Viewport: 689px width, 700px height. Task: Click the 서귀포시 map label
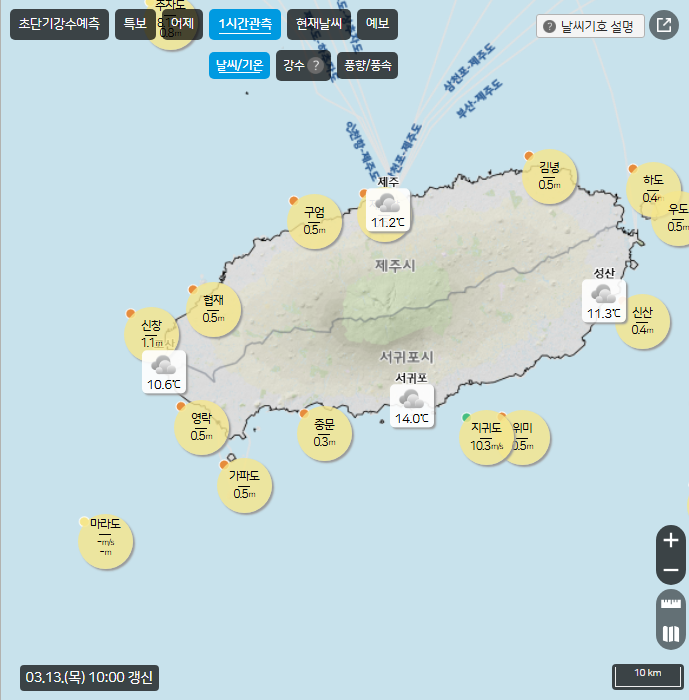click(x=406, y=357)
